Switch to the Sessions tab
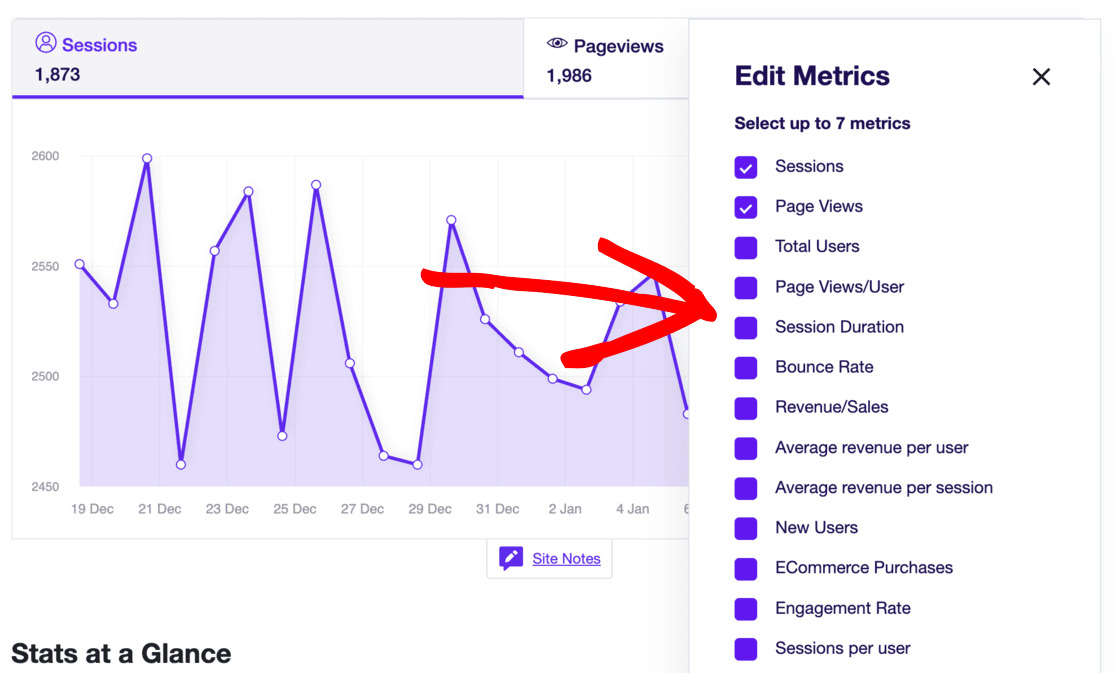 point(268,59)
